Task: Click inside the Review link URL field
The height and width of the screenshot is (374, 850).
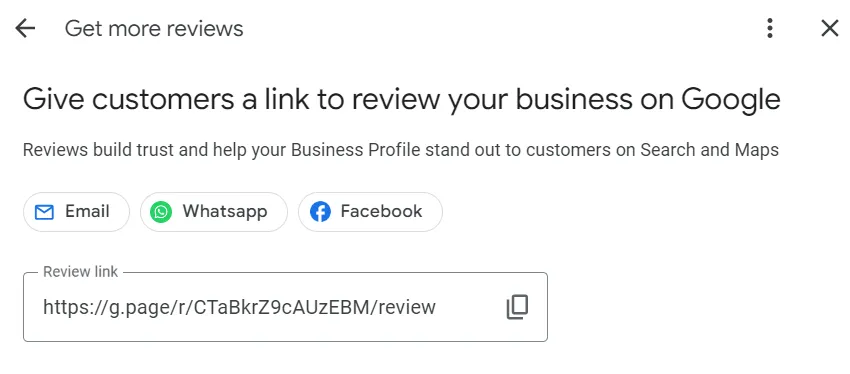Action: [285, 307]
